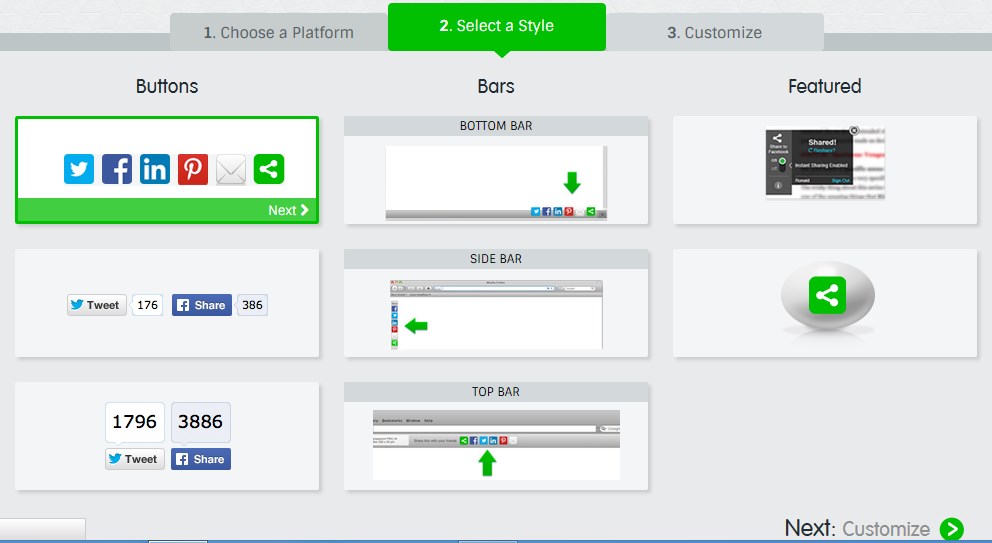Select the green share egg featured style
992x543 pixels.
(825, 302)
